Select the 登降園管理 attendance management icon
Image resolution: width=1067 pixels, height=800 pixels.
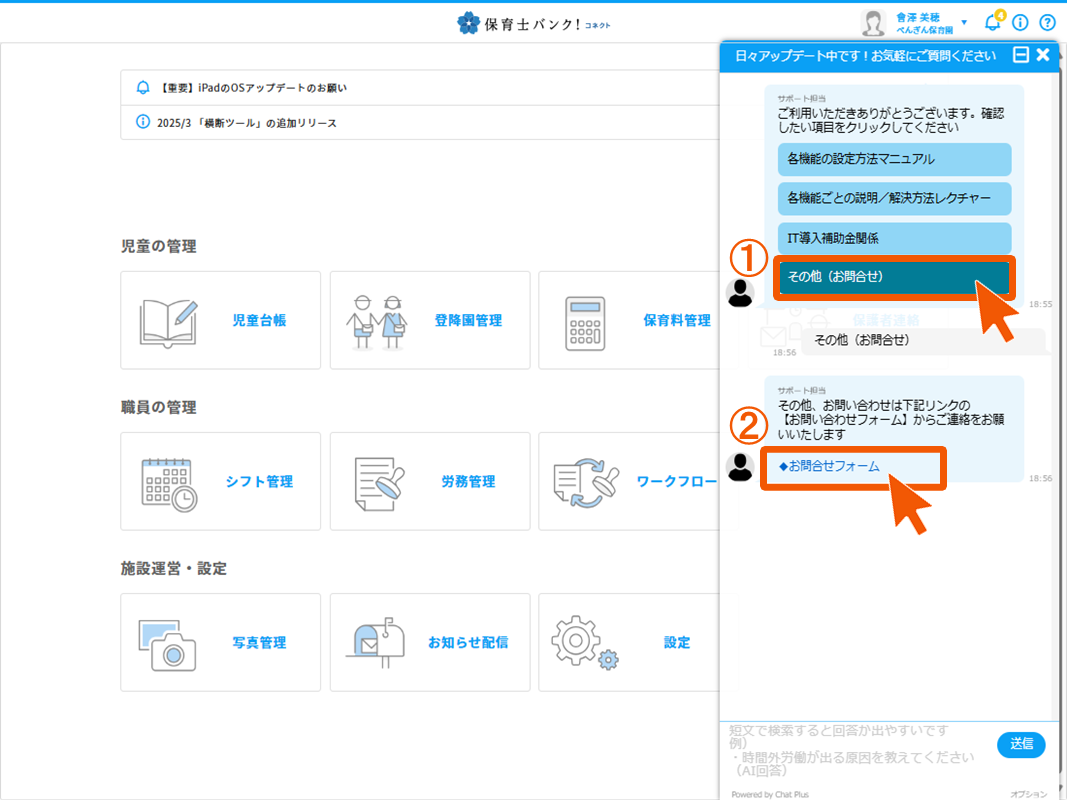click(430, 320)
